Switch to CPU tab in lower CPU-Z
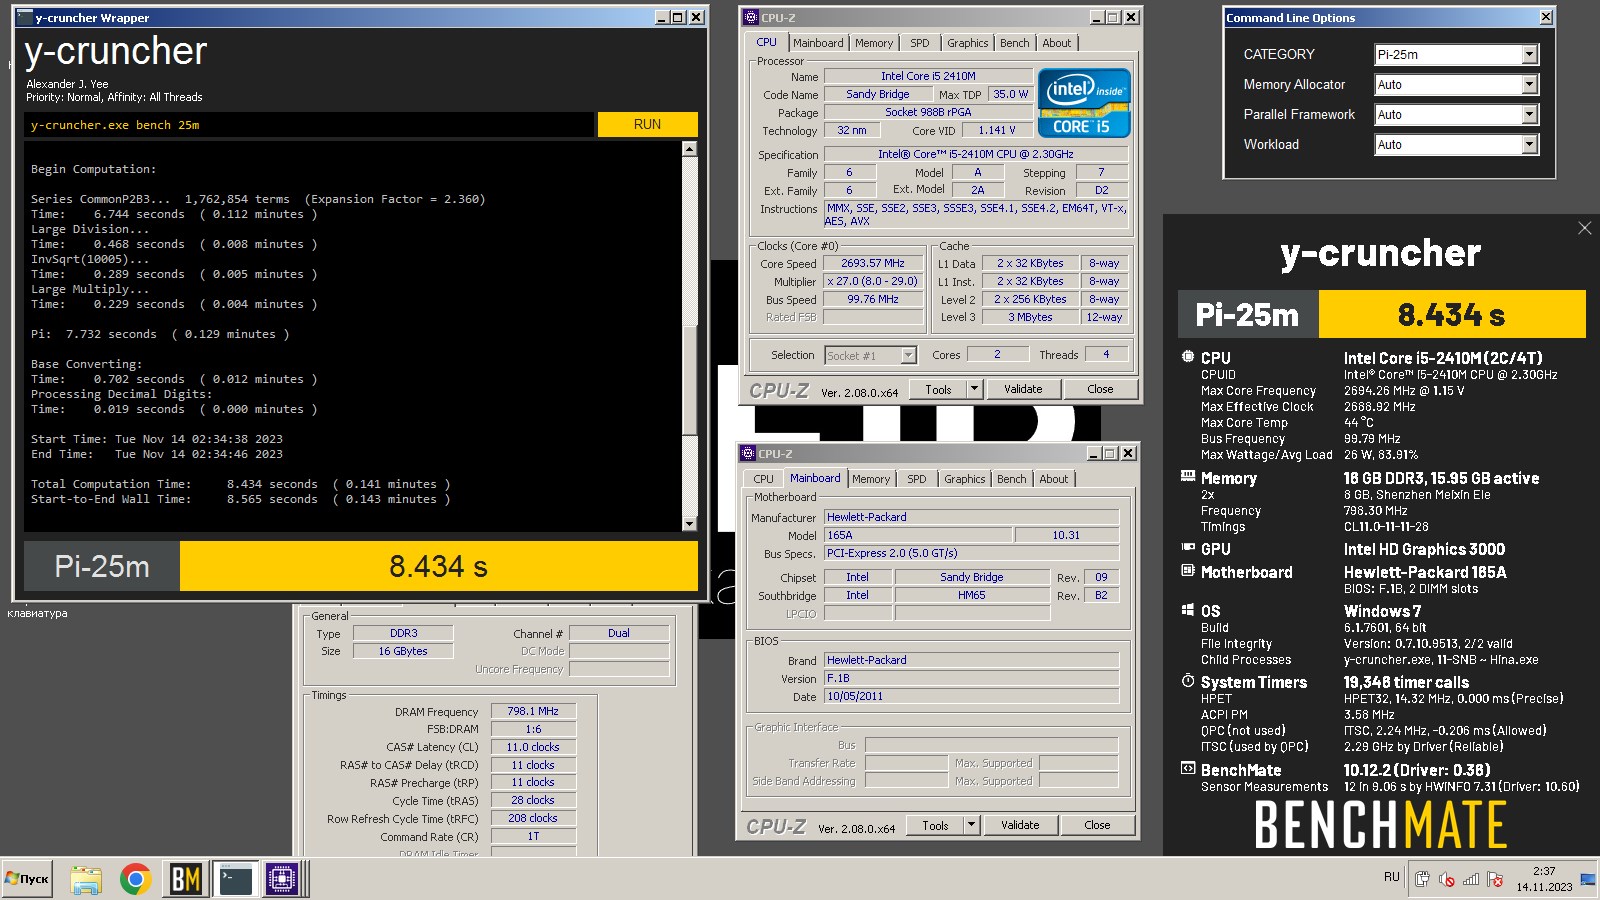1600x900 pixels. coord(763,479)
